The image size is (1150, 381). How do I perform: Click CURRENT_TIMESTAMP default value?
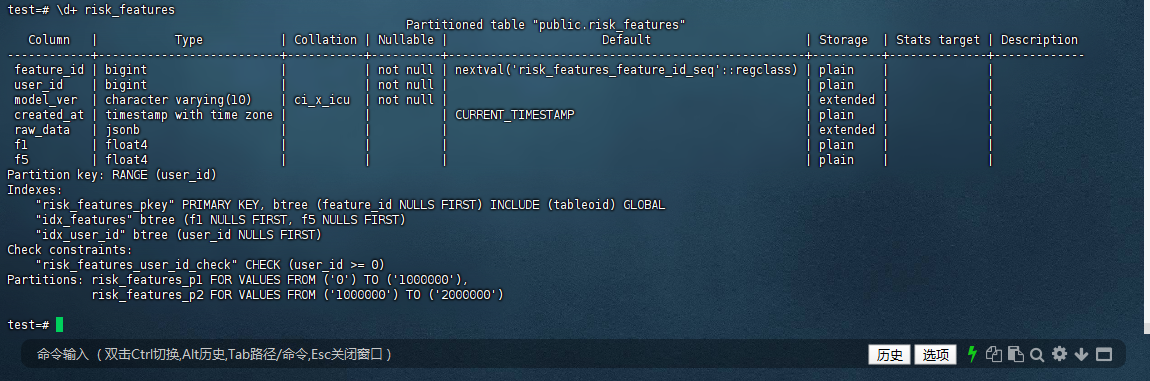pos(515,115)
